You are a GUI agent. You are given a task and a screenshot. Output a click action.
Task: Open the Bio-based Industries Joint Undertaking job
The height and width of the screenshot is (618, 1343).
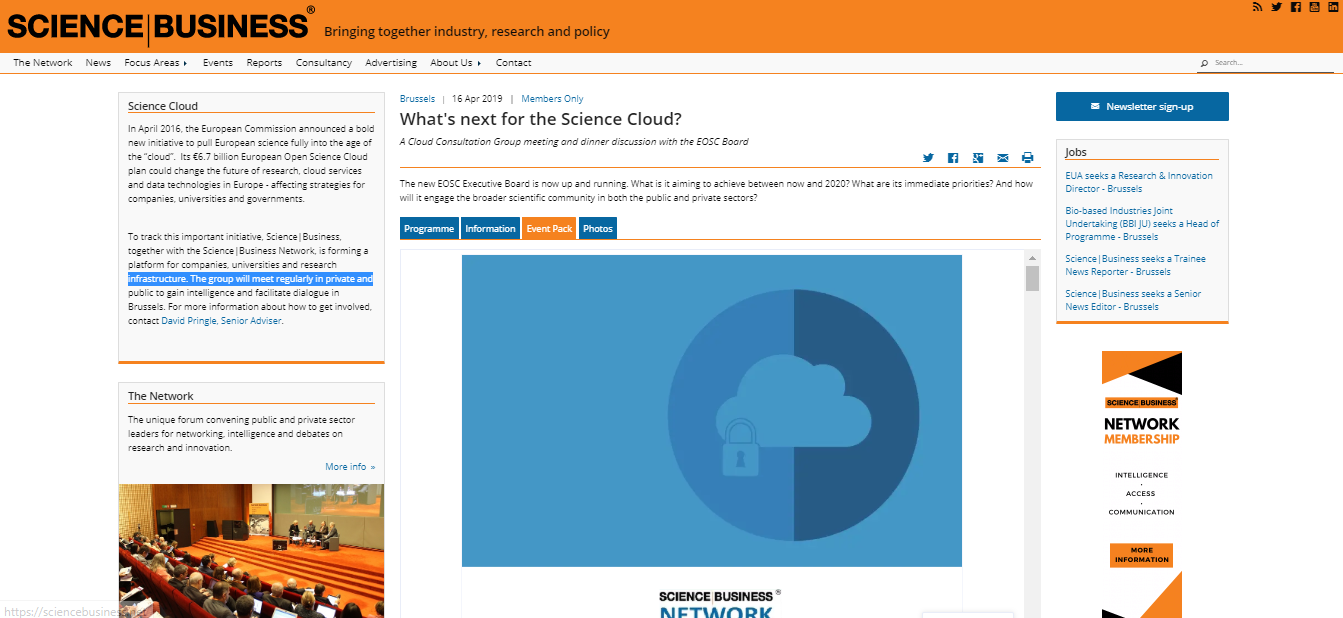pos(1142,224)
